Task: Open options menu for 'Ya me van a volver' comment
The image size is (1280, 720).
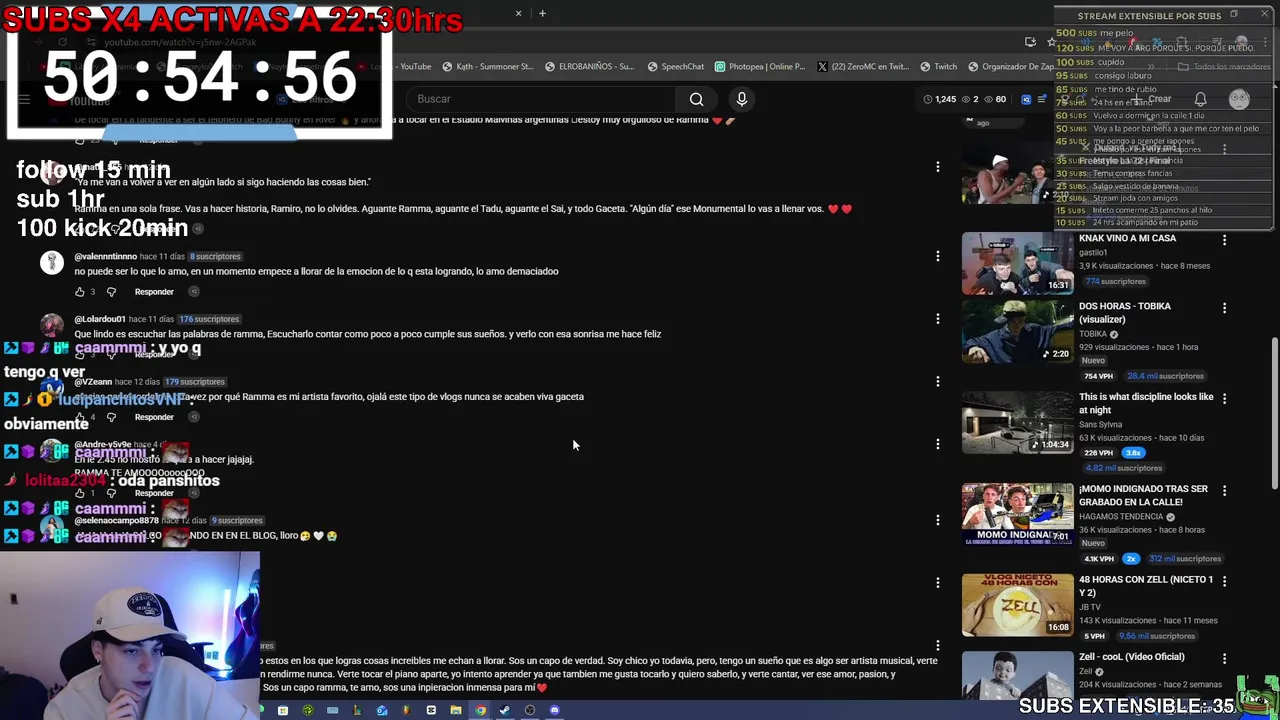Action: coord(938,167)
